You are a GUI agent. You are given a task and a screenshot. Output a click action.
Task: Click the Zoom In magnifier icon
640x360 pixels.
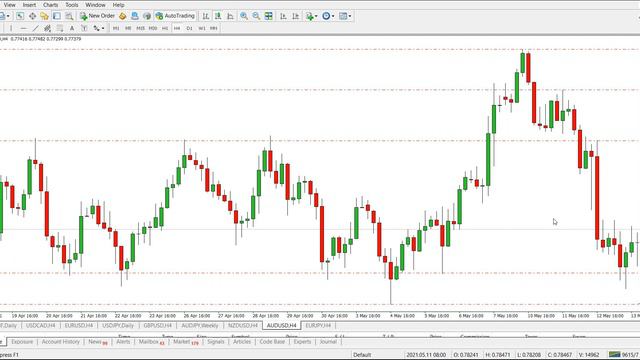(x=244, y=16)
